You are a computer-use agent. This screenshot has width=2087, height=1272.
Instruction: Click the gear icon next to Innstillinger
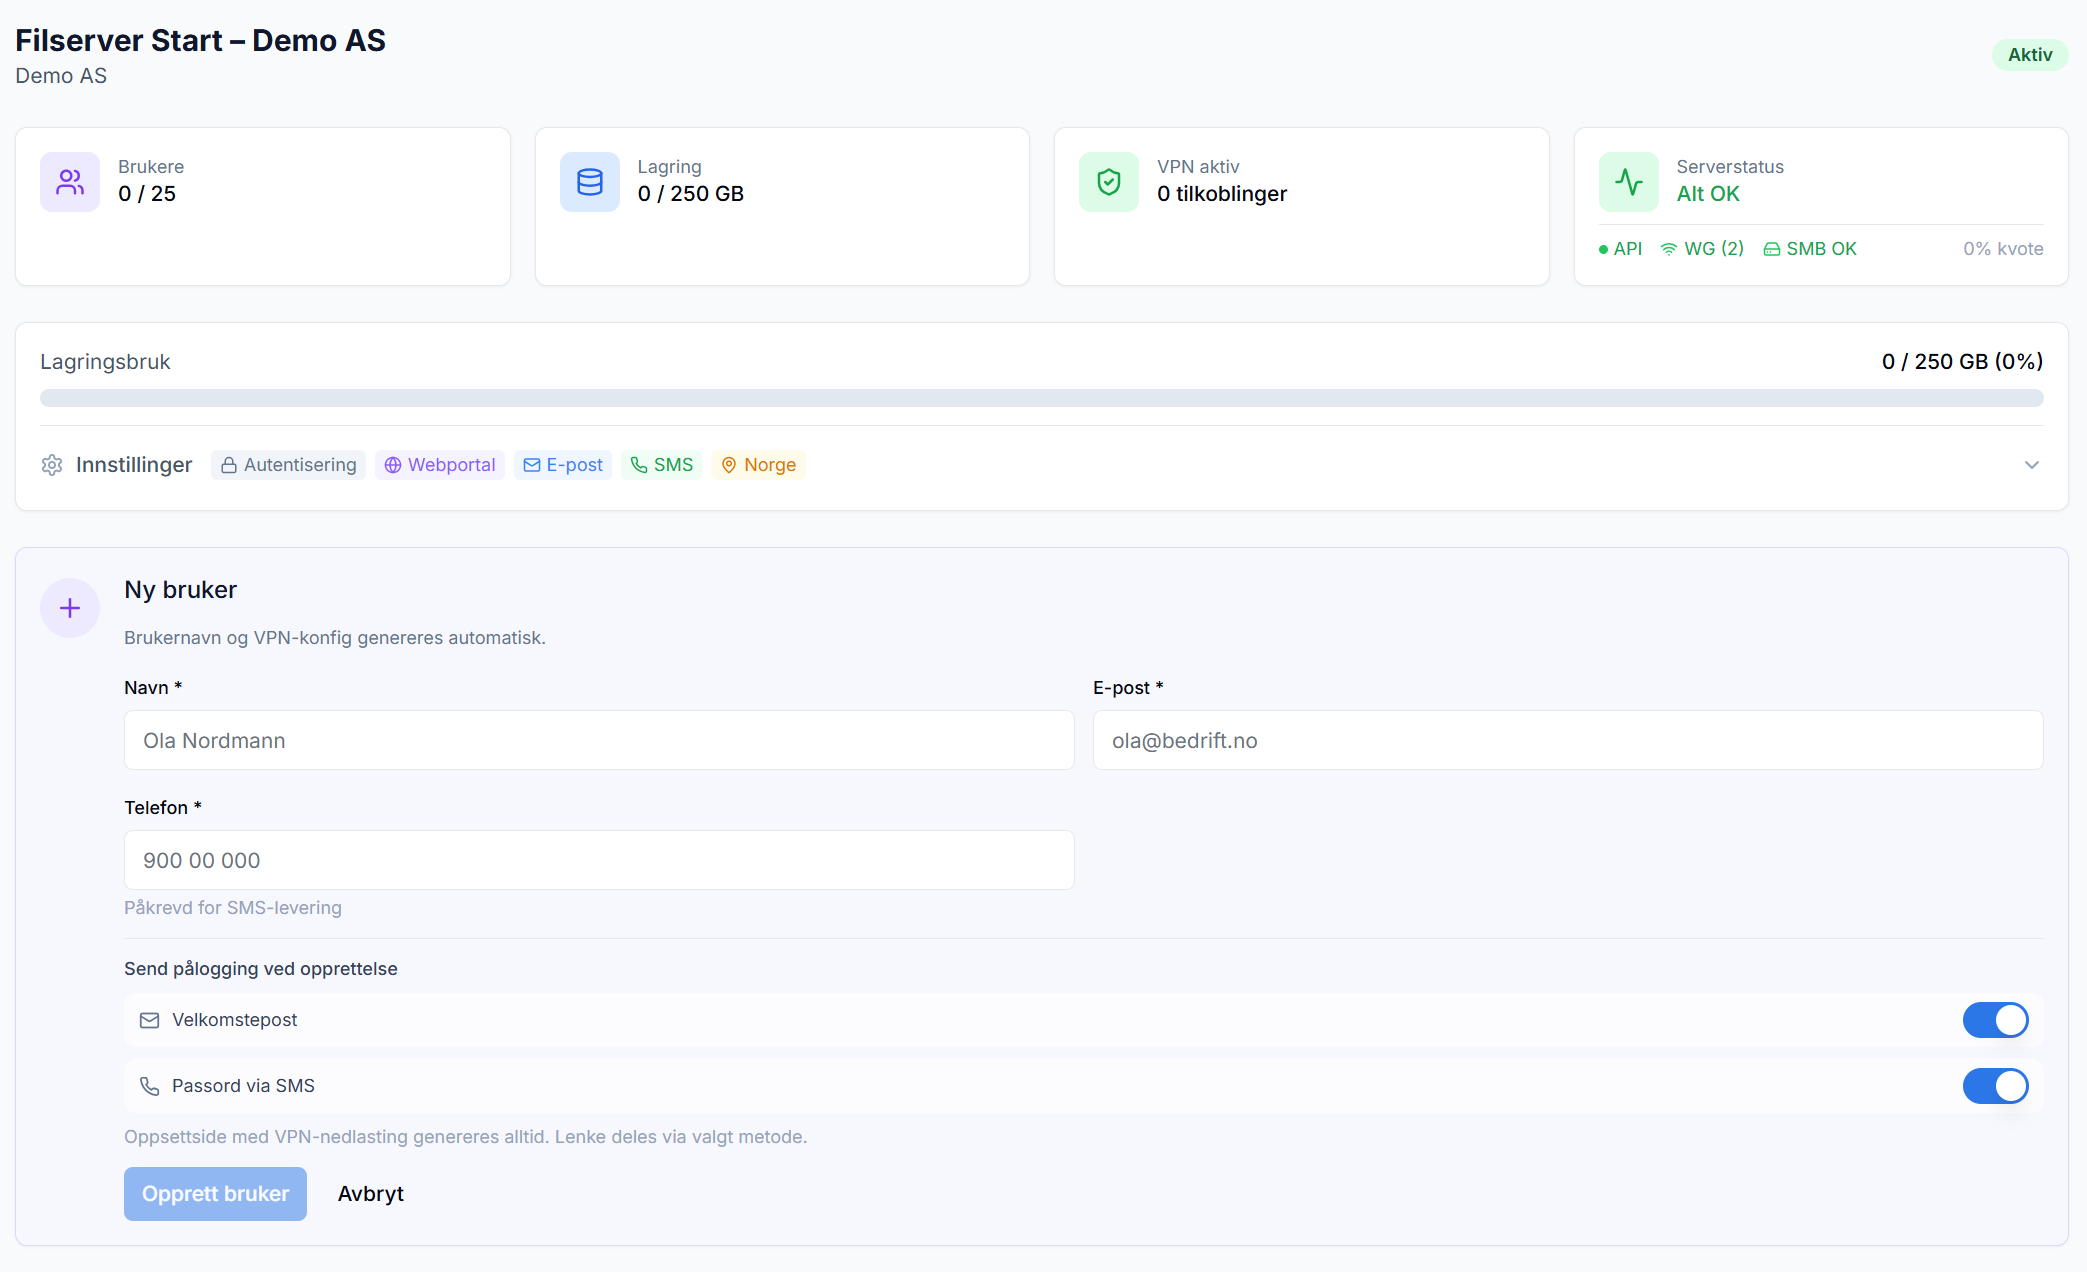pos(52,465)
